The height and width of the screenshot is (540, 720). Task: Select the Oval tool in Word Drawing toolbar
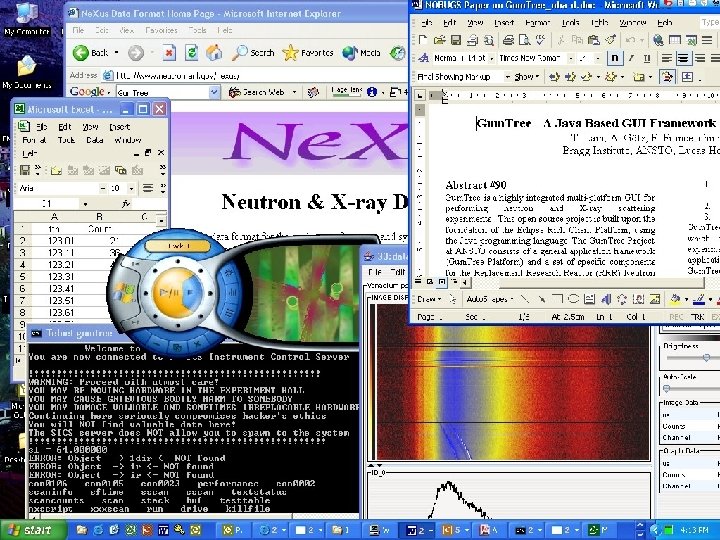[573, 299]
